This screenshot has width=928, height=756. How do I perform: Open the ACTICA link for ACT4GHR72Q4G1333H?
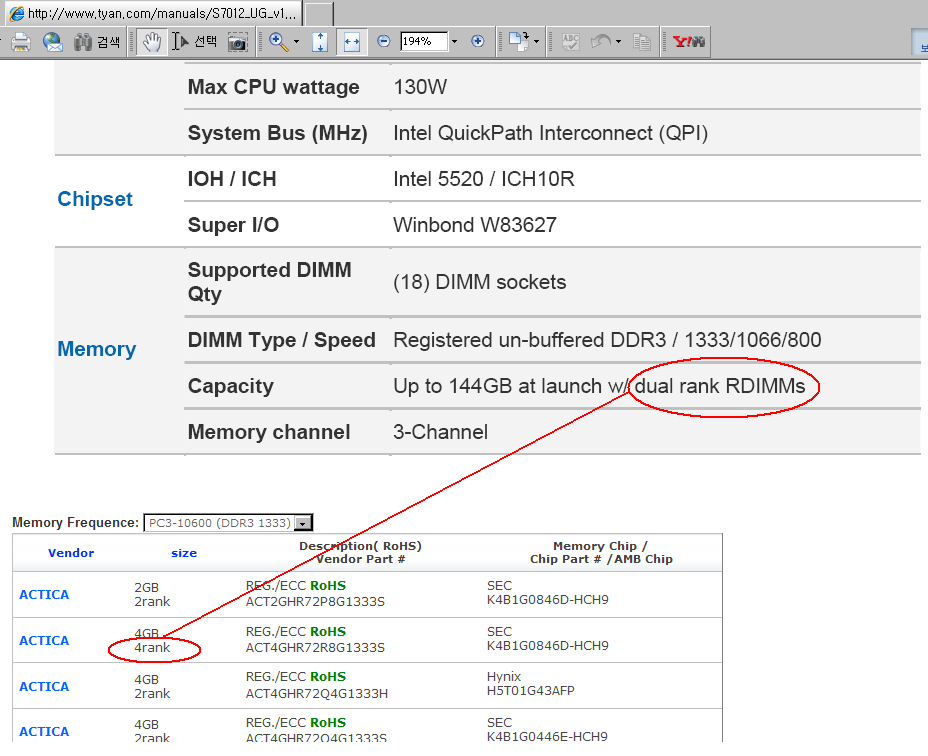(x=44, y=687)
